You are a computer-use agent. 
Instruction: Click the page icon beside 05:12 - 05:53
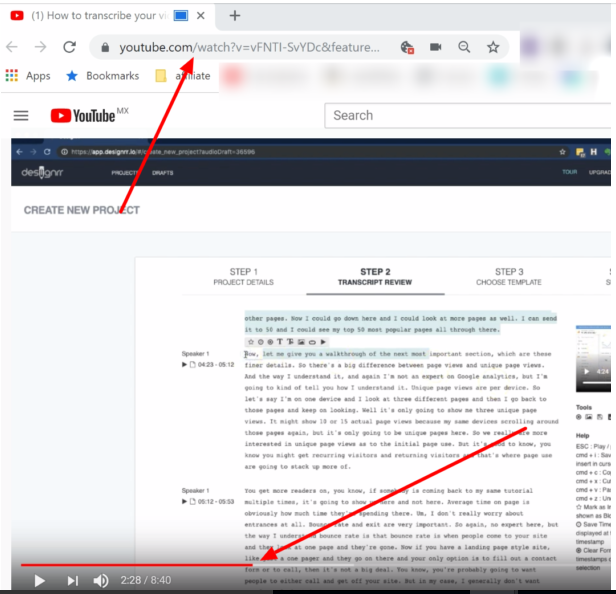(192, 501)
